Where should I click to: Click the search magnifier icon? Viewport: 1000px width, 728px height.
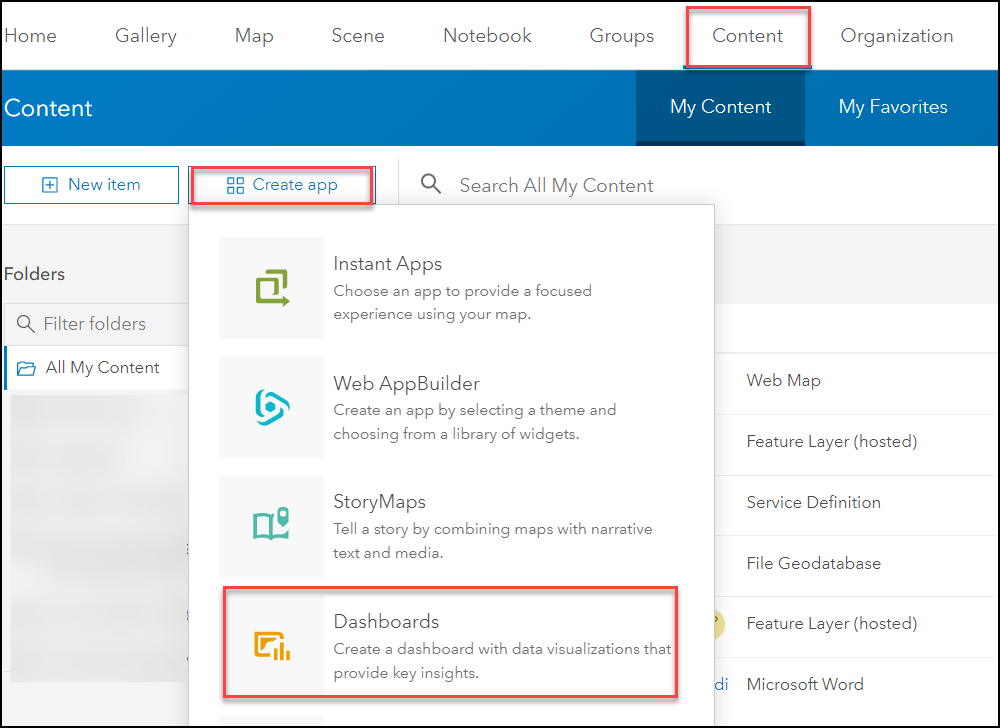coord(431,184)
